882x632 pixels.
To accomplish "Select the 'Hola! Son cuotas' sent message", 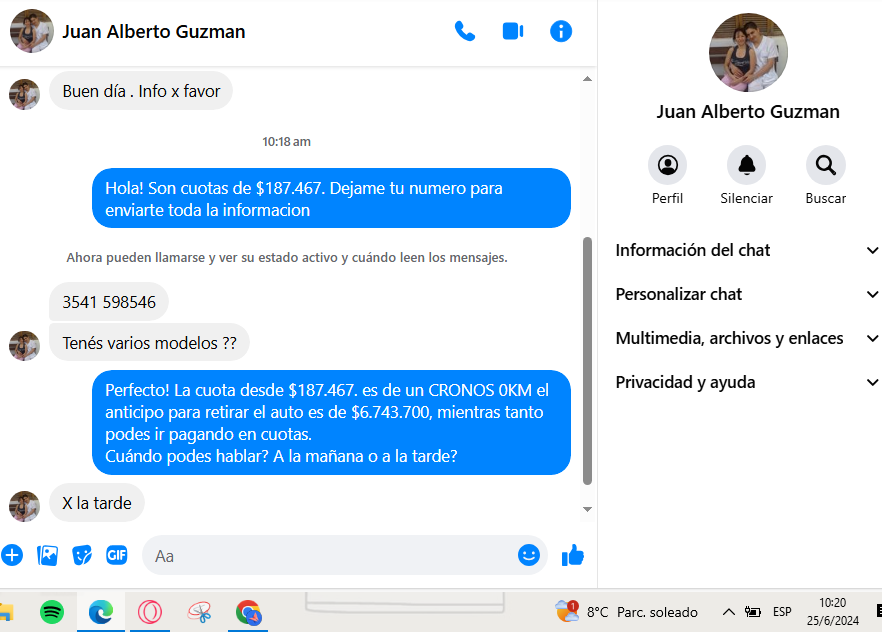I will 331,198.
